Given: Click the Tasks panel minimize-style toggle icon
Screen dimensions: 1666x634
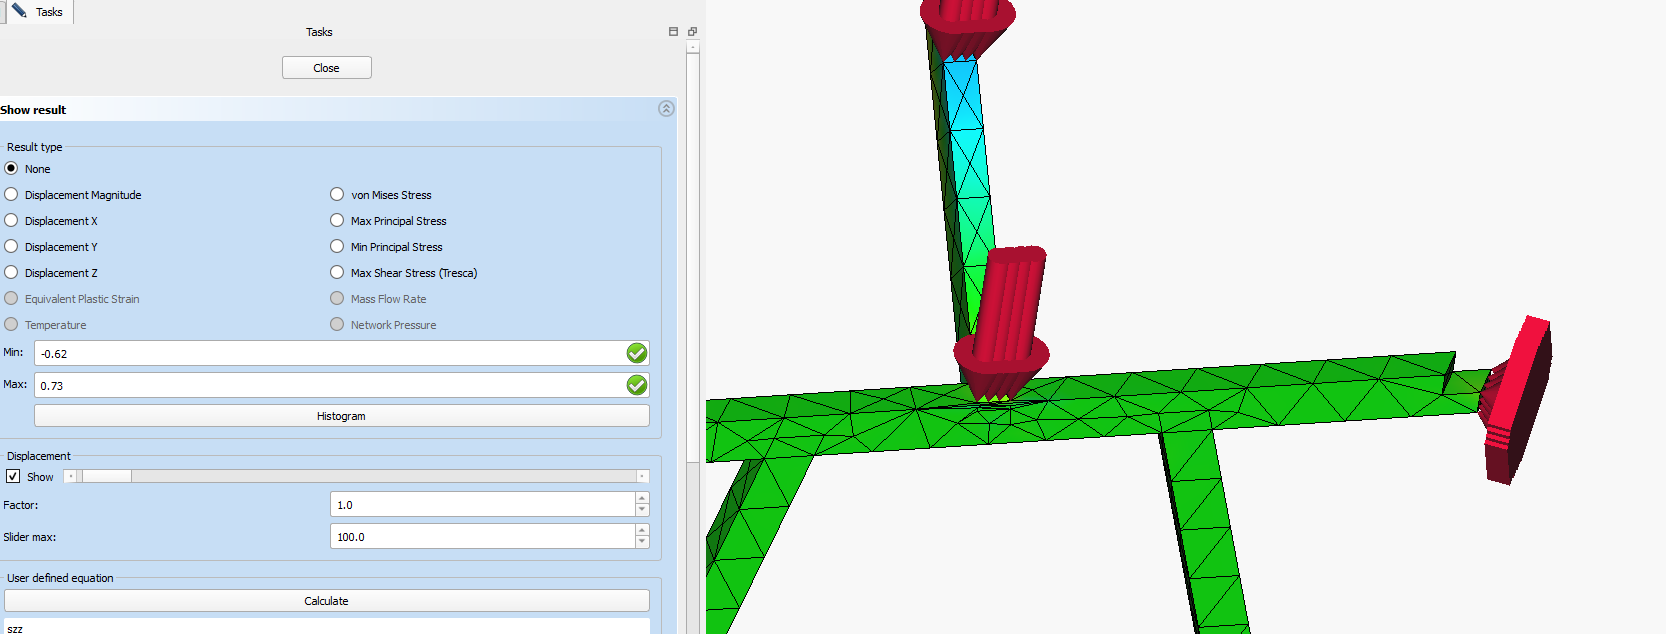Looking at the screenshot, I should coord(673,32).
